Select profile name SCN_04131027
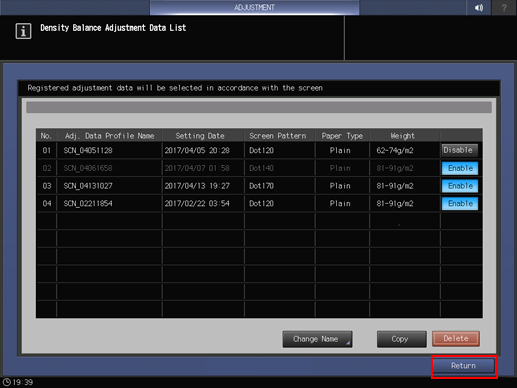The height and width of the screenshot is (388, 517). pyautogui.click(x=88, y=186)
